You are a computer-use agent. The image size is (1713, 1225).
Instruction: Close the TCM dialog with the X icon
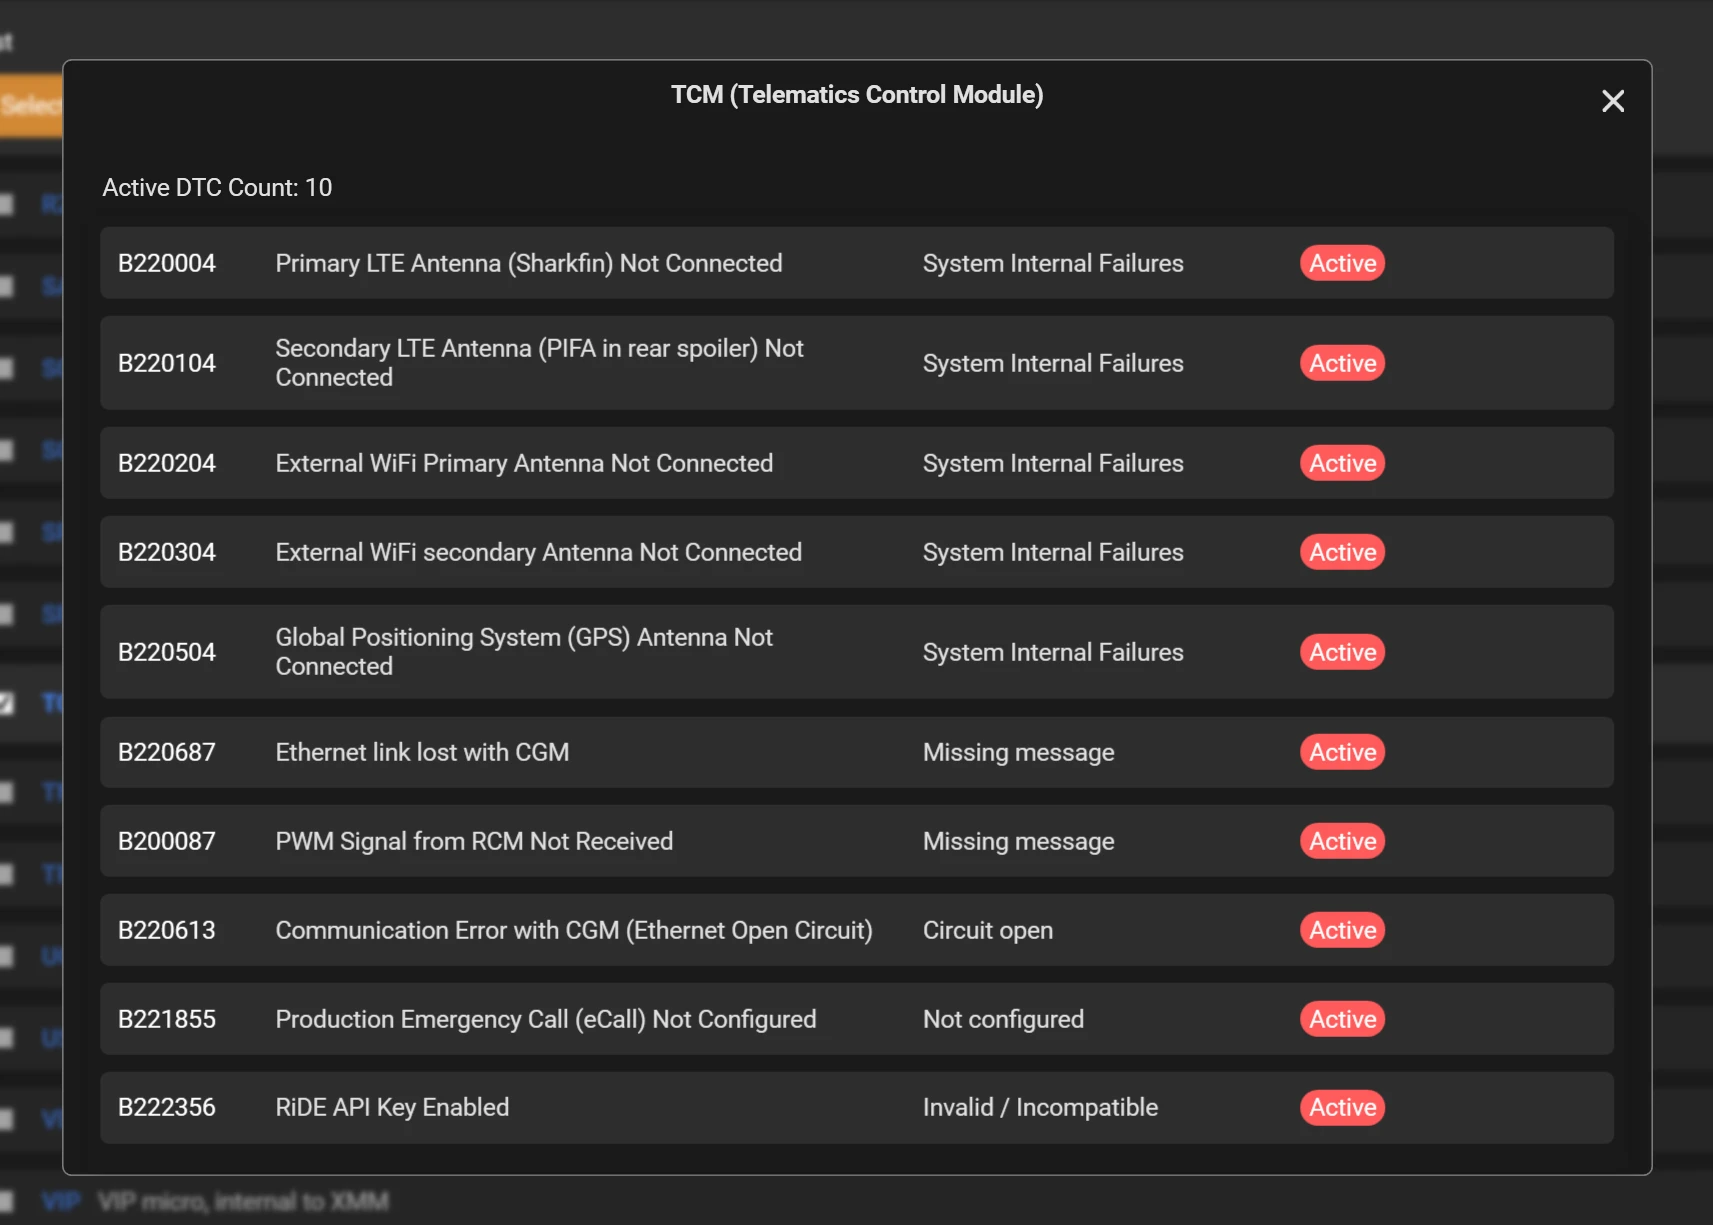coord(1612,101)
